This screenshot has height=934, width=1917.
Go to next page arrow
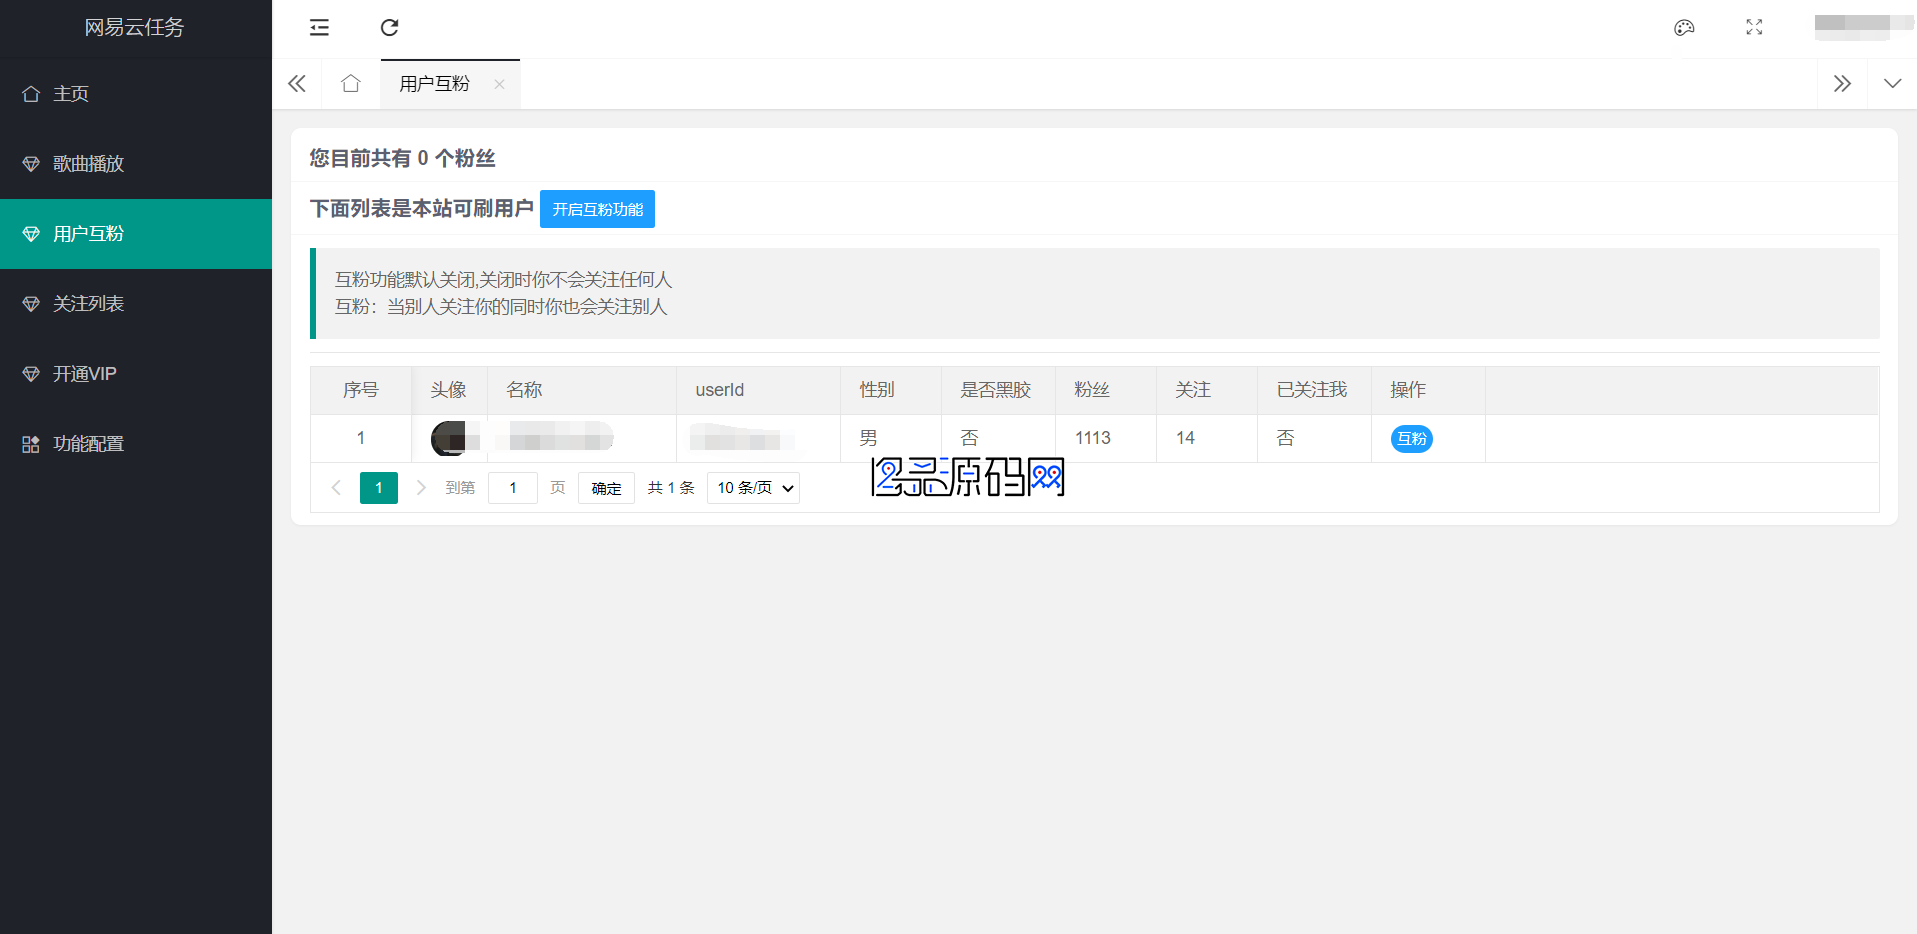pos(421,488)
